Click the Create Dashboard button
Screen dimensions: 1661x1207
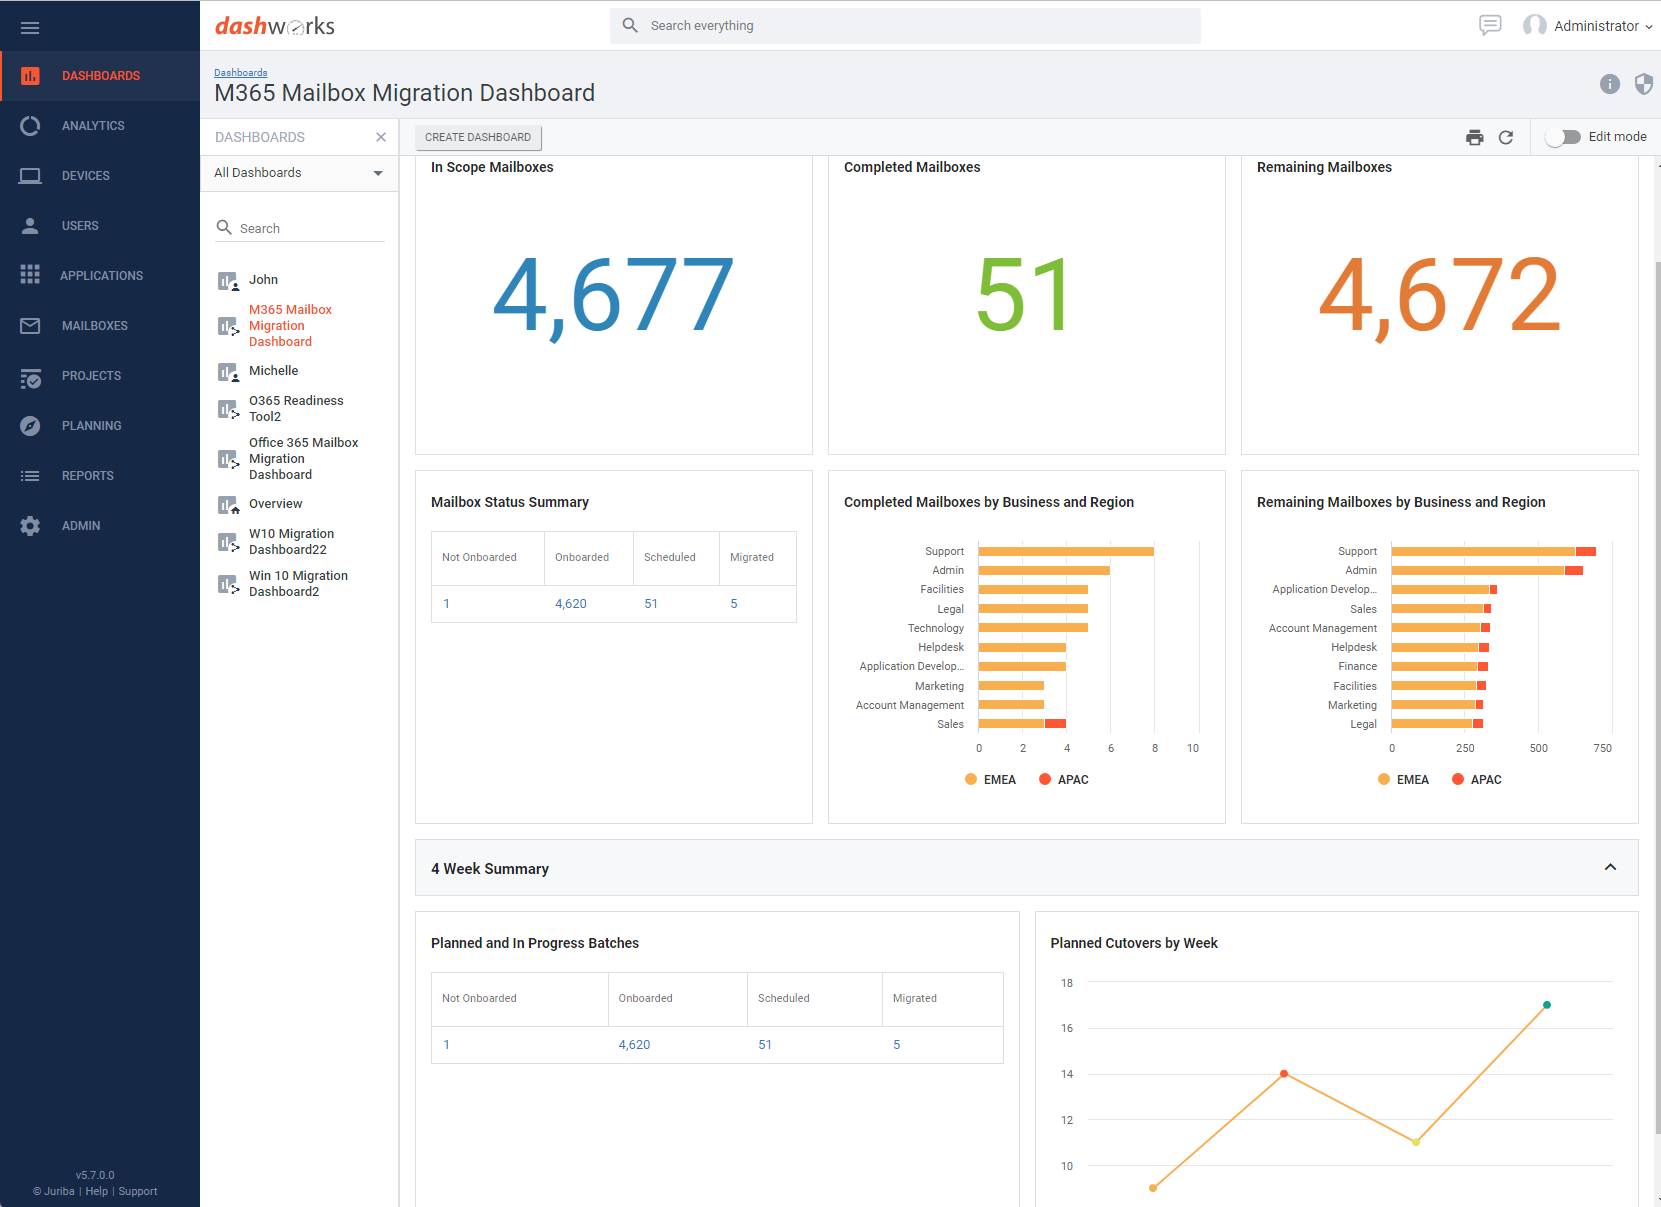[478, 137]
